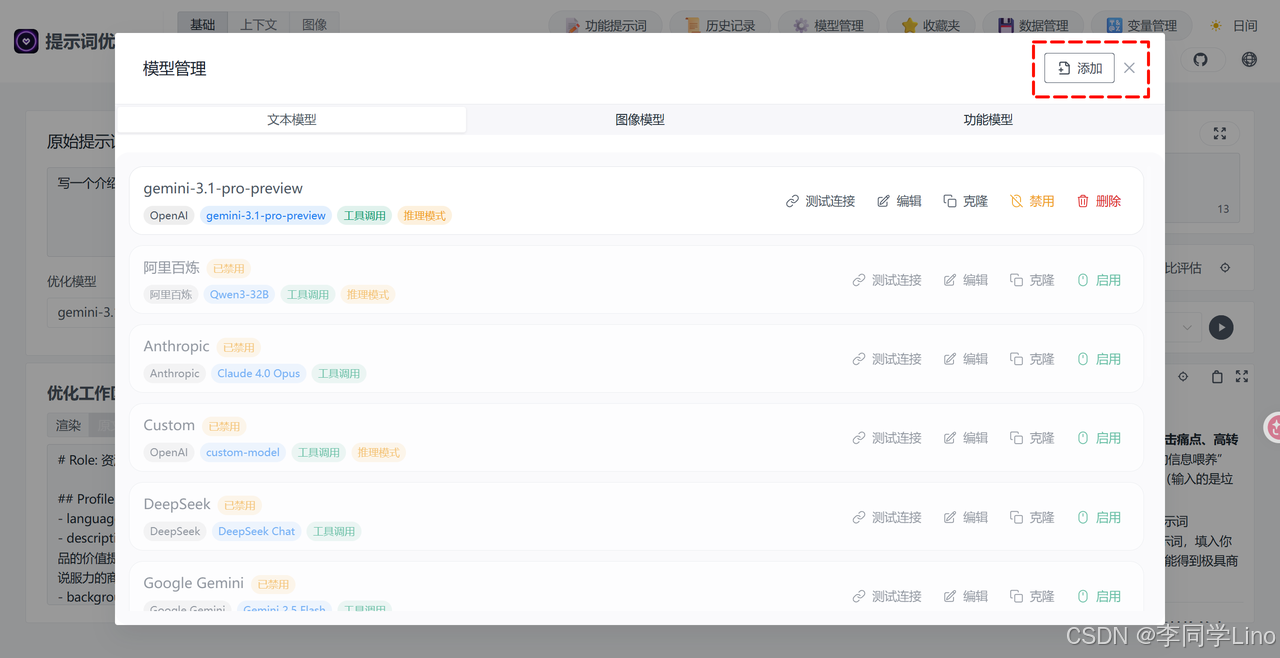This screenshot has height=658, width=1280.
Task: Clone the gemini-3.1-pro-preview model
Action: tap(965, 201)
